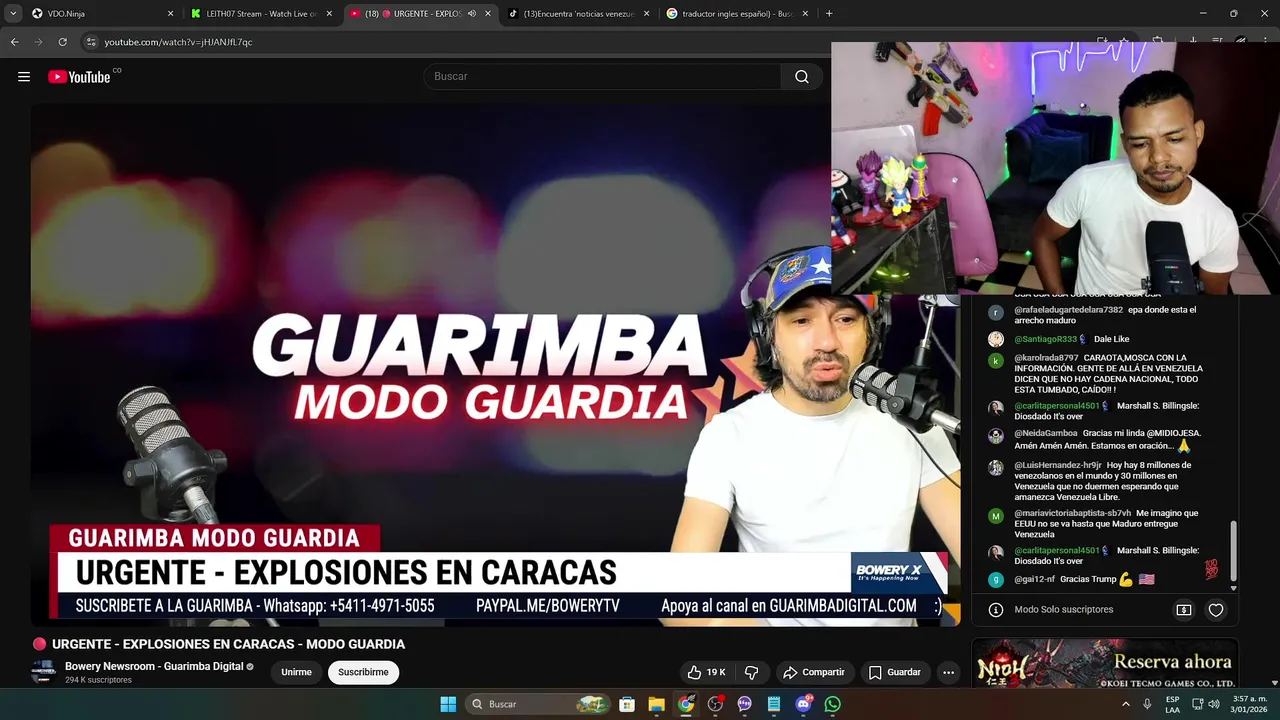Mute the tab via speaker icon
This screenshot has width=1280, height=720.
pyautogui.click(x=472, y=14)
